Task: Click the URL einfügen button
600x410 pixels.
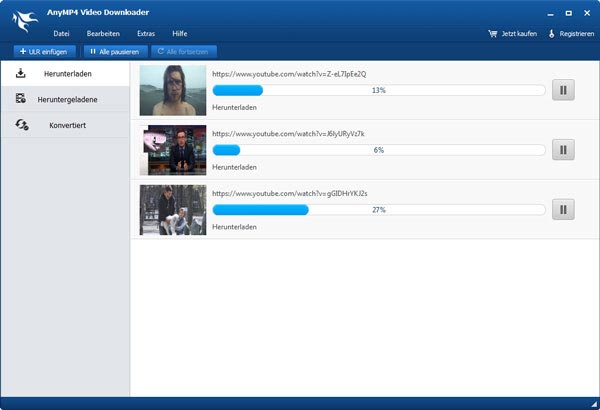Action: tap(44, 52)
